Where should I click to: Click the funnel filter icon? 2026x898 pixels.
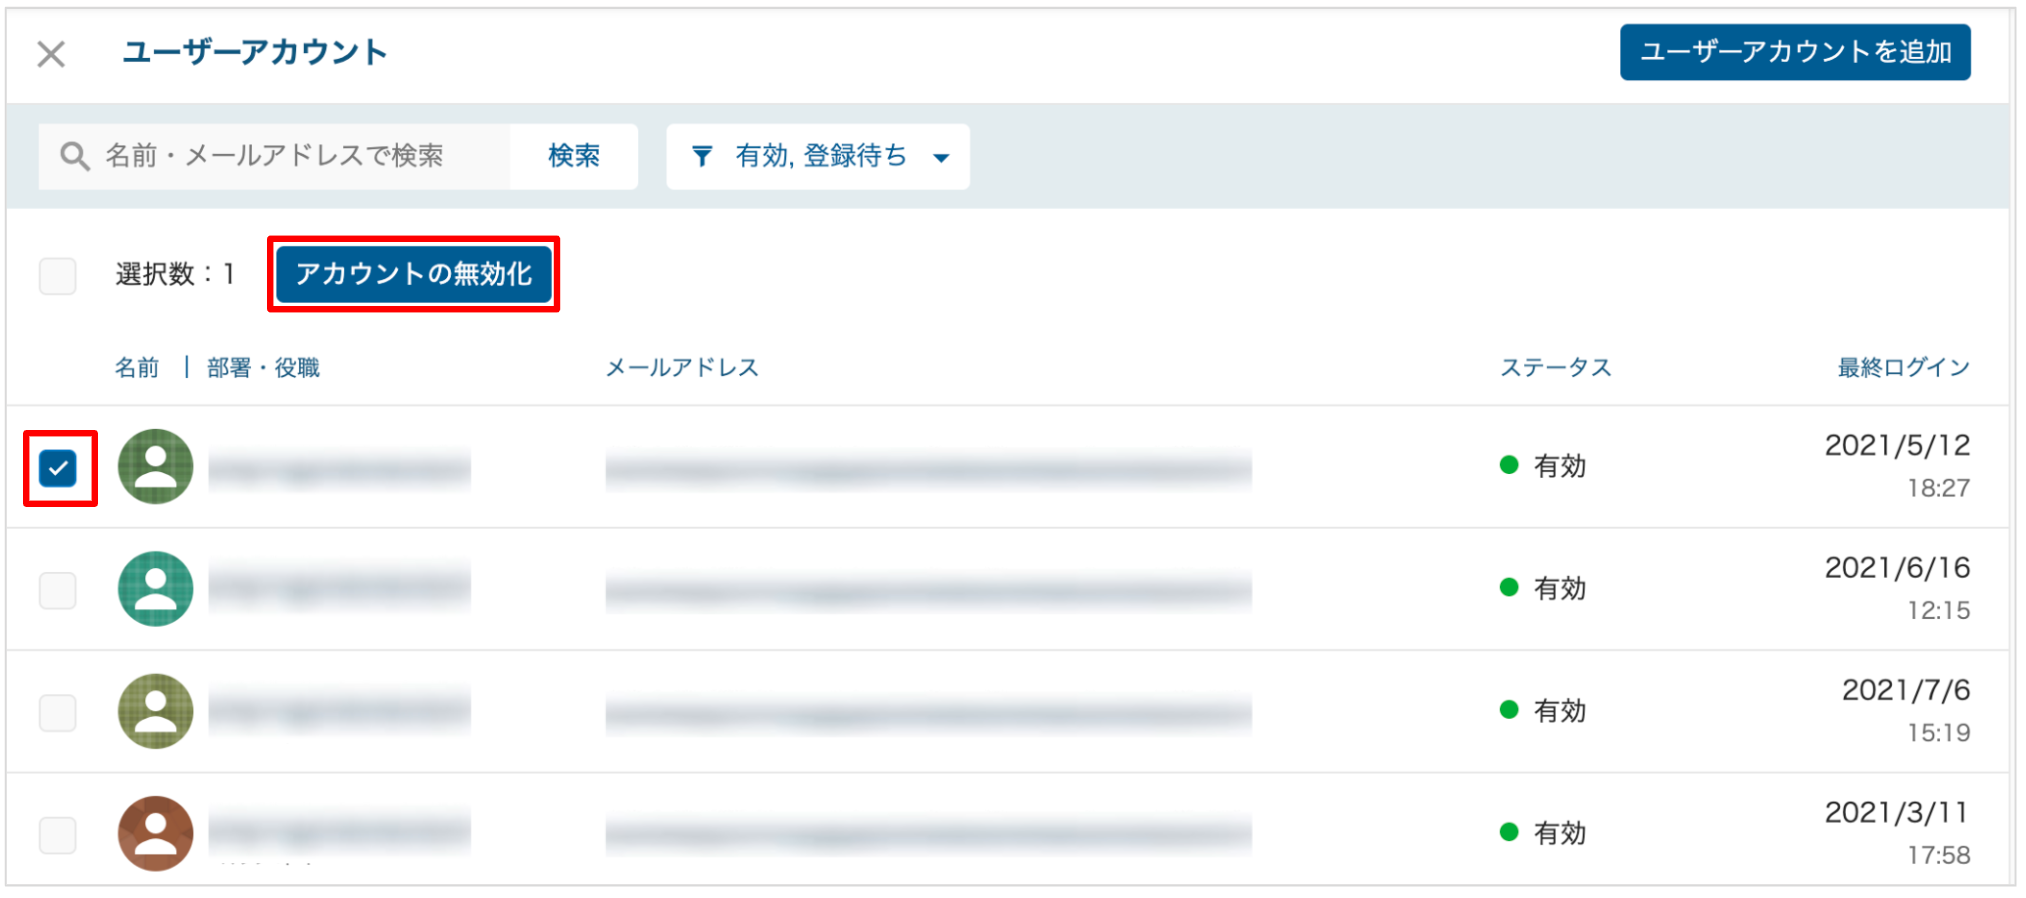(702, 156)
